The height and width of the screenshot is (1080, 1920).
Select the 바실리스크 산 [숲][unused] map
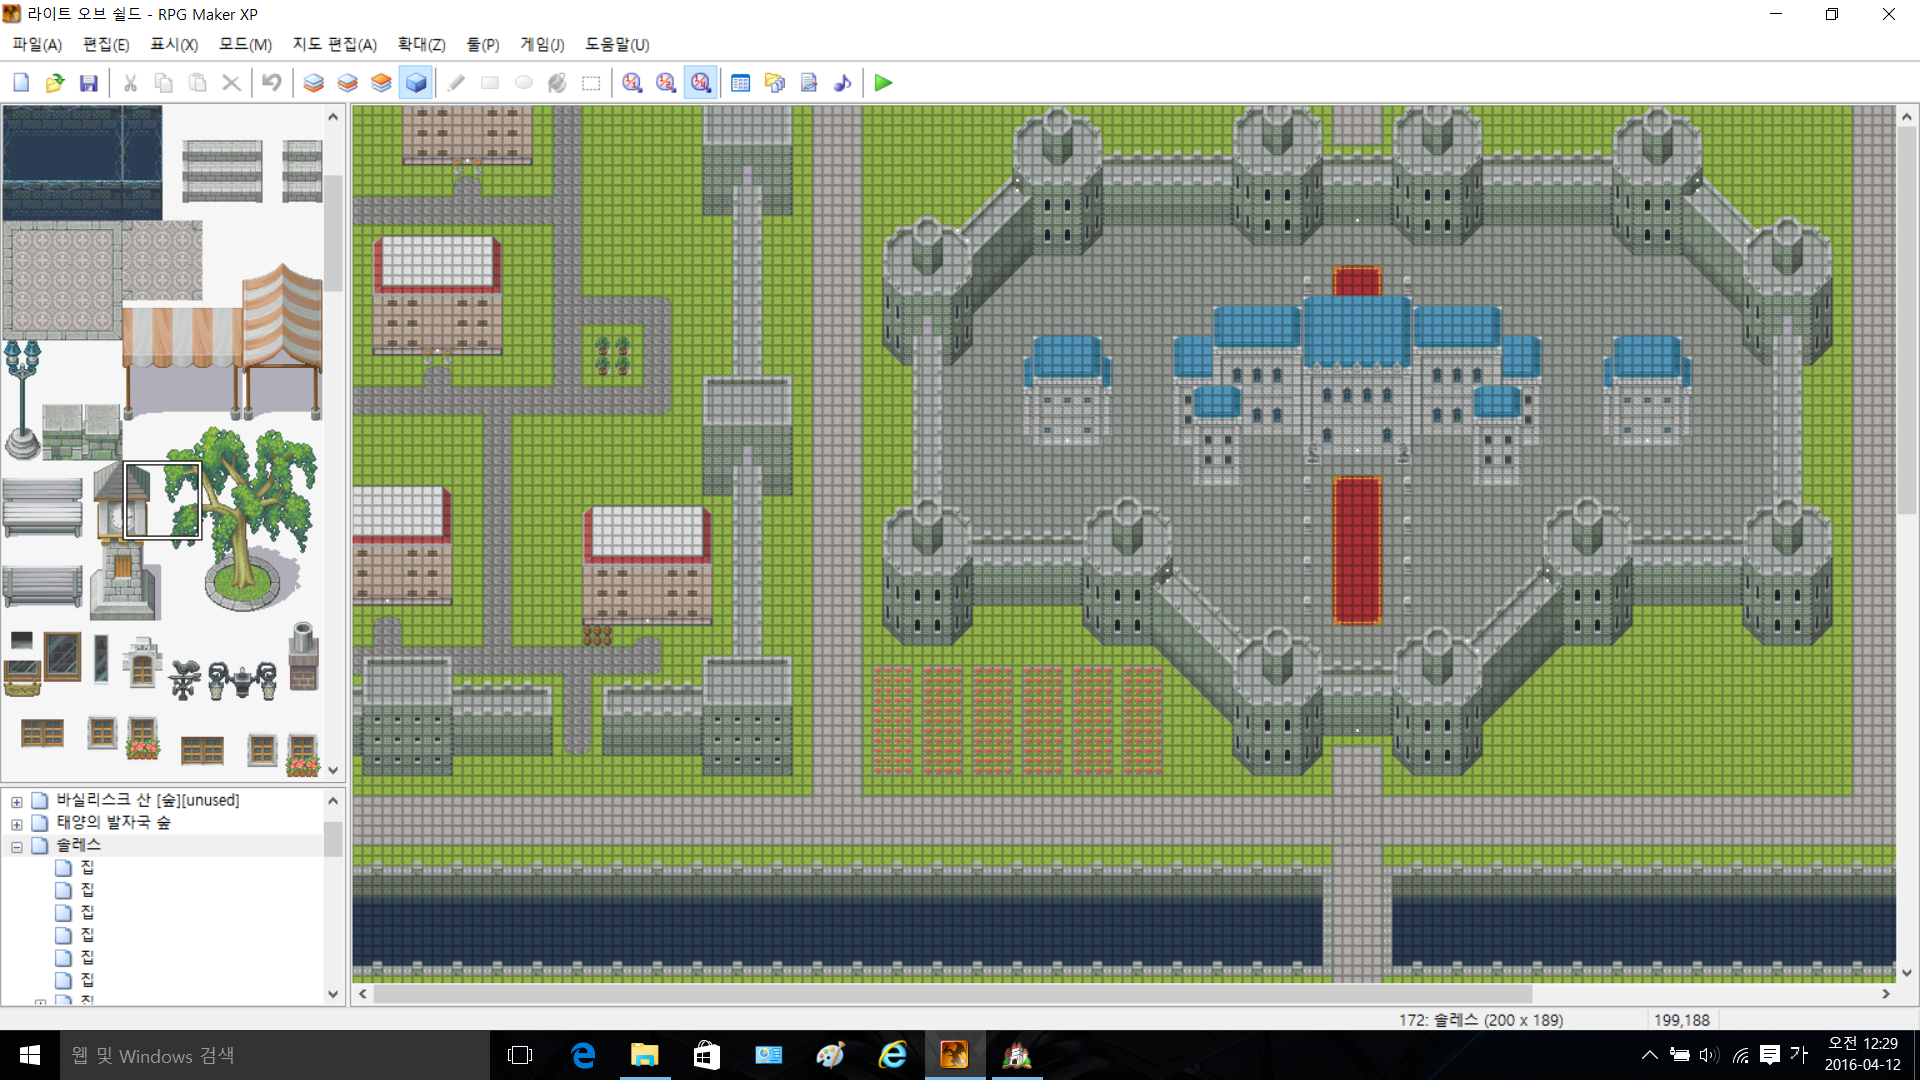(x=148, y=800)
